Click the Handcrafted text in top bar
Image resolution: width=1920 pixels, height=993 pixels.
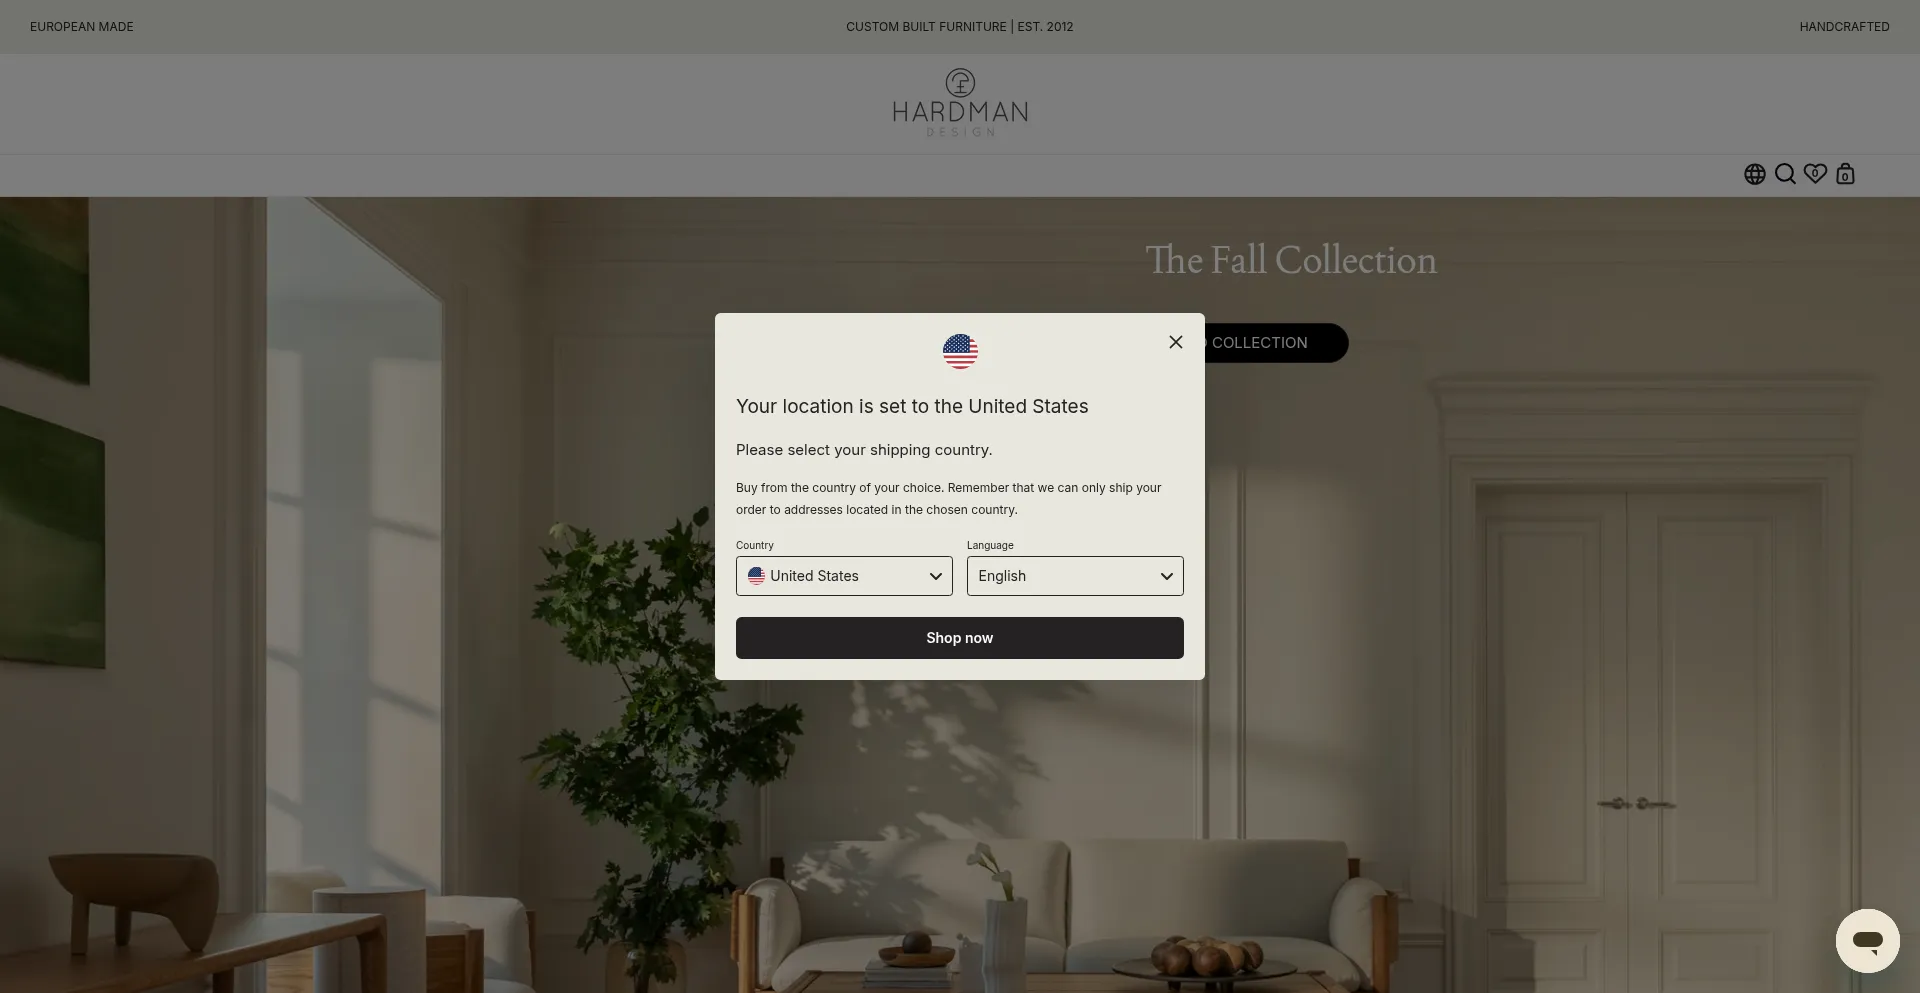tap(1844, 27)
